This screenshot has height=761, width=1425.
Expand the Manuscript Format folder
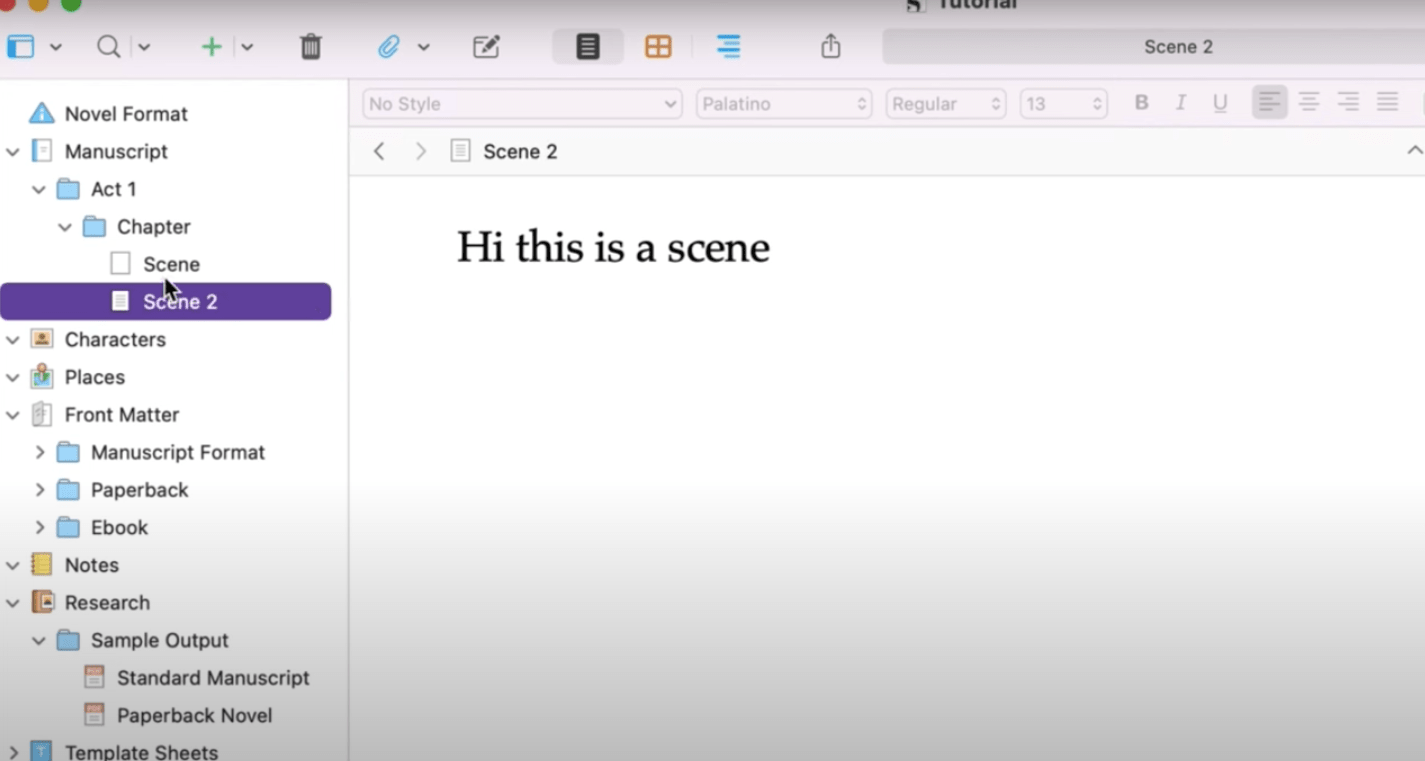click(40, 452)
